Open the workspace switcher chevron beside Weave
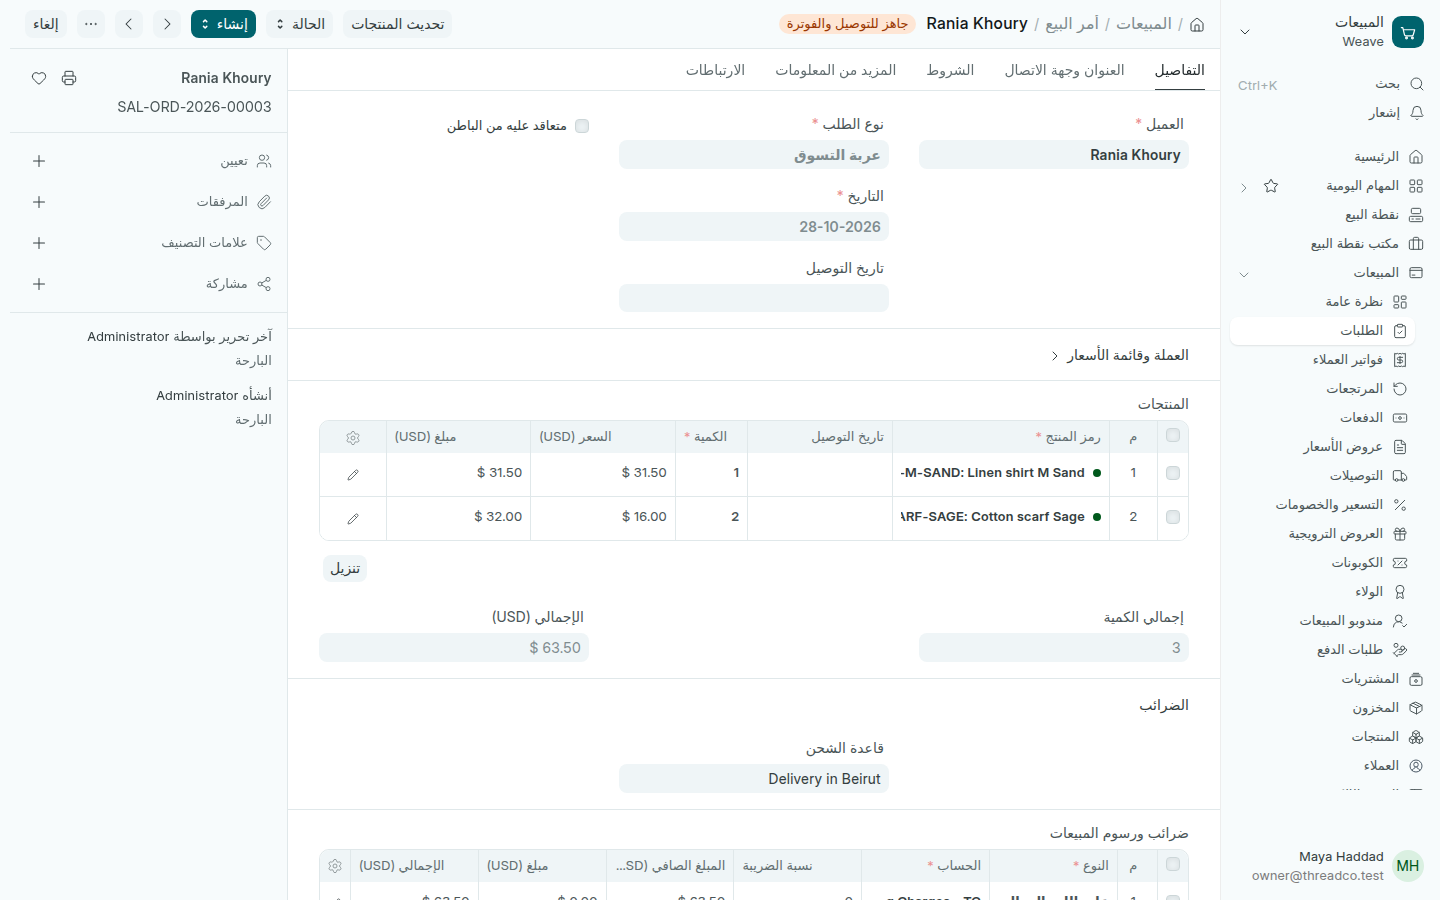Screen dimensions: 1440x900 tap(1245, 32)
